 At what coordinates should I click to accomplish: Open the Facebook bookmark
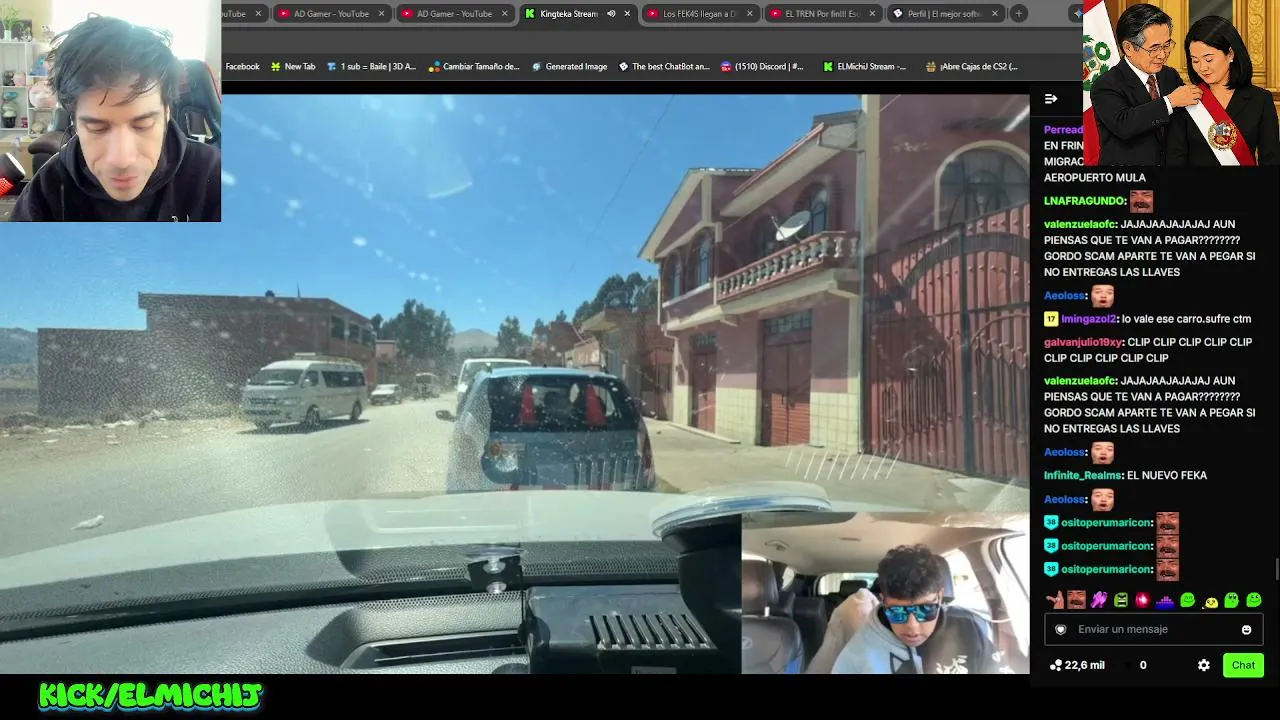[x=242, y=67]
